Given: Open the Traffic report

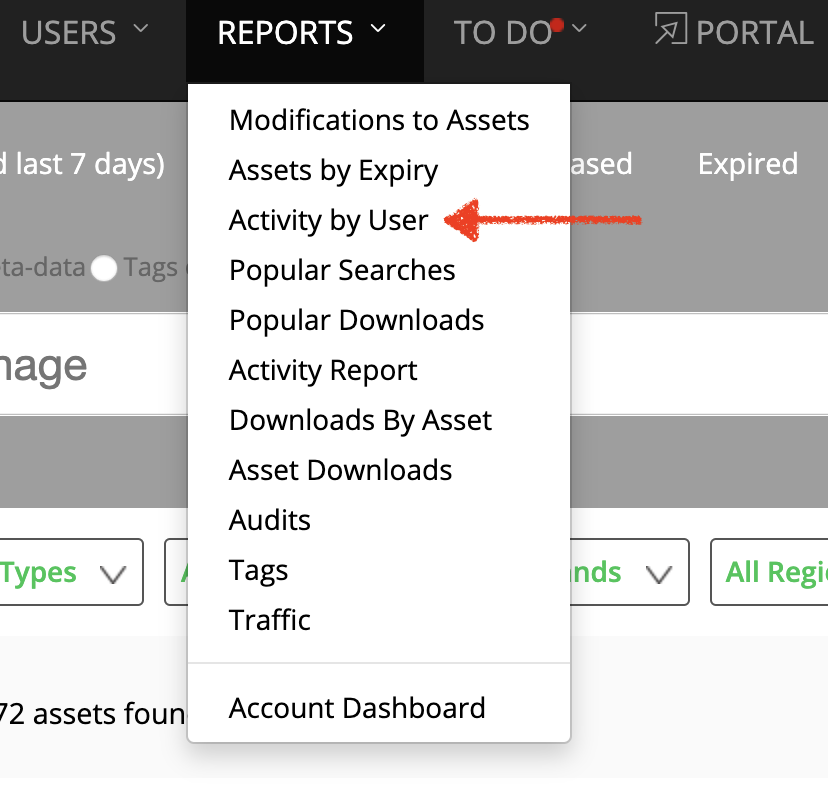Looking at the screenshot, I should coord(269,621).
